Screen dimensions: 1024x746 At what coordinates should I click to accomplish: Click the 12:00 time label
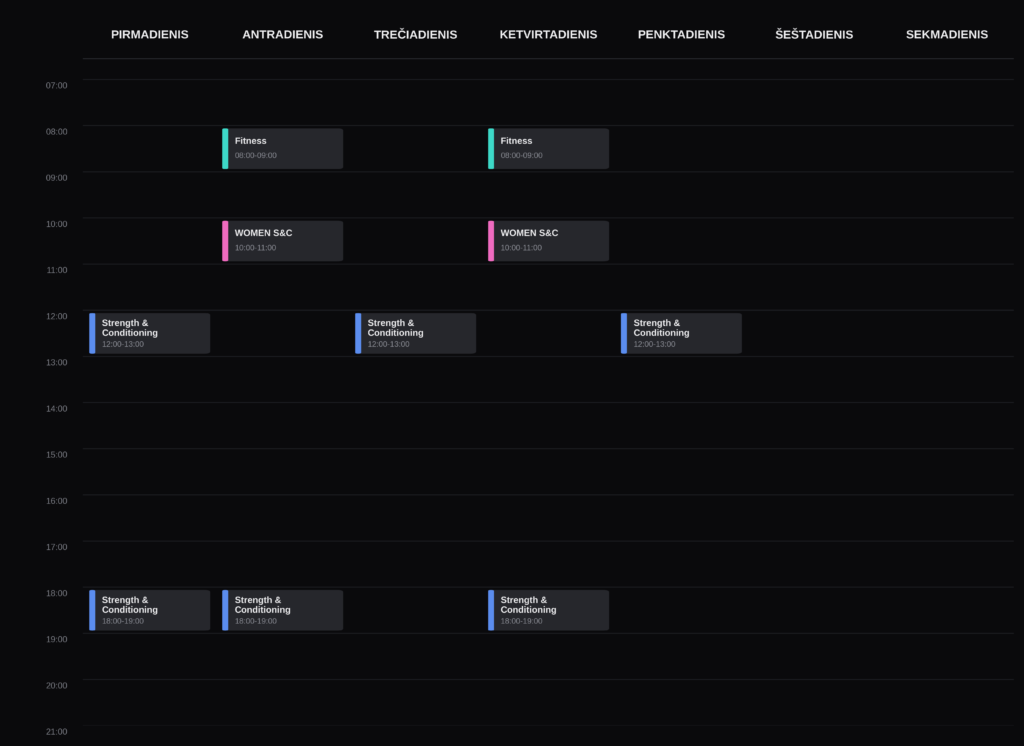(57, 316)
